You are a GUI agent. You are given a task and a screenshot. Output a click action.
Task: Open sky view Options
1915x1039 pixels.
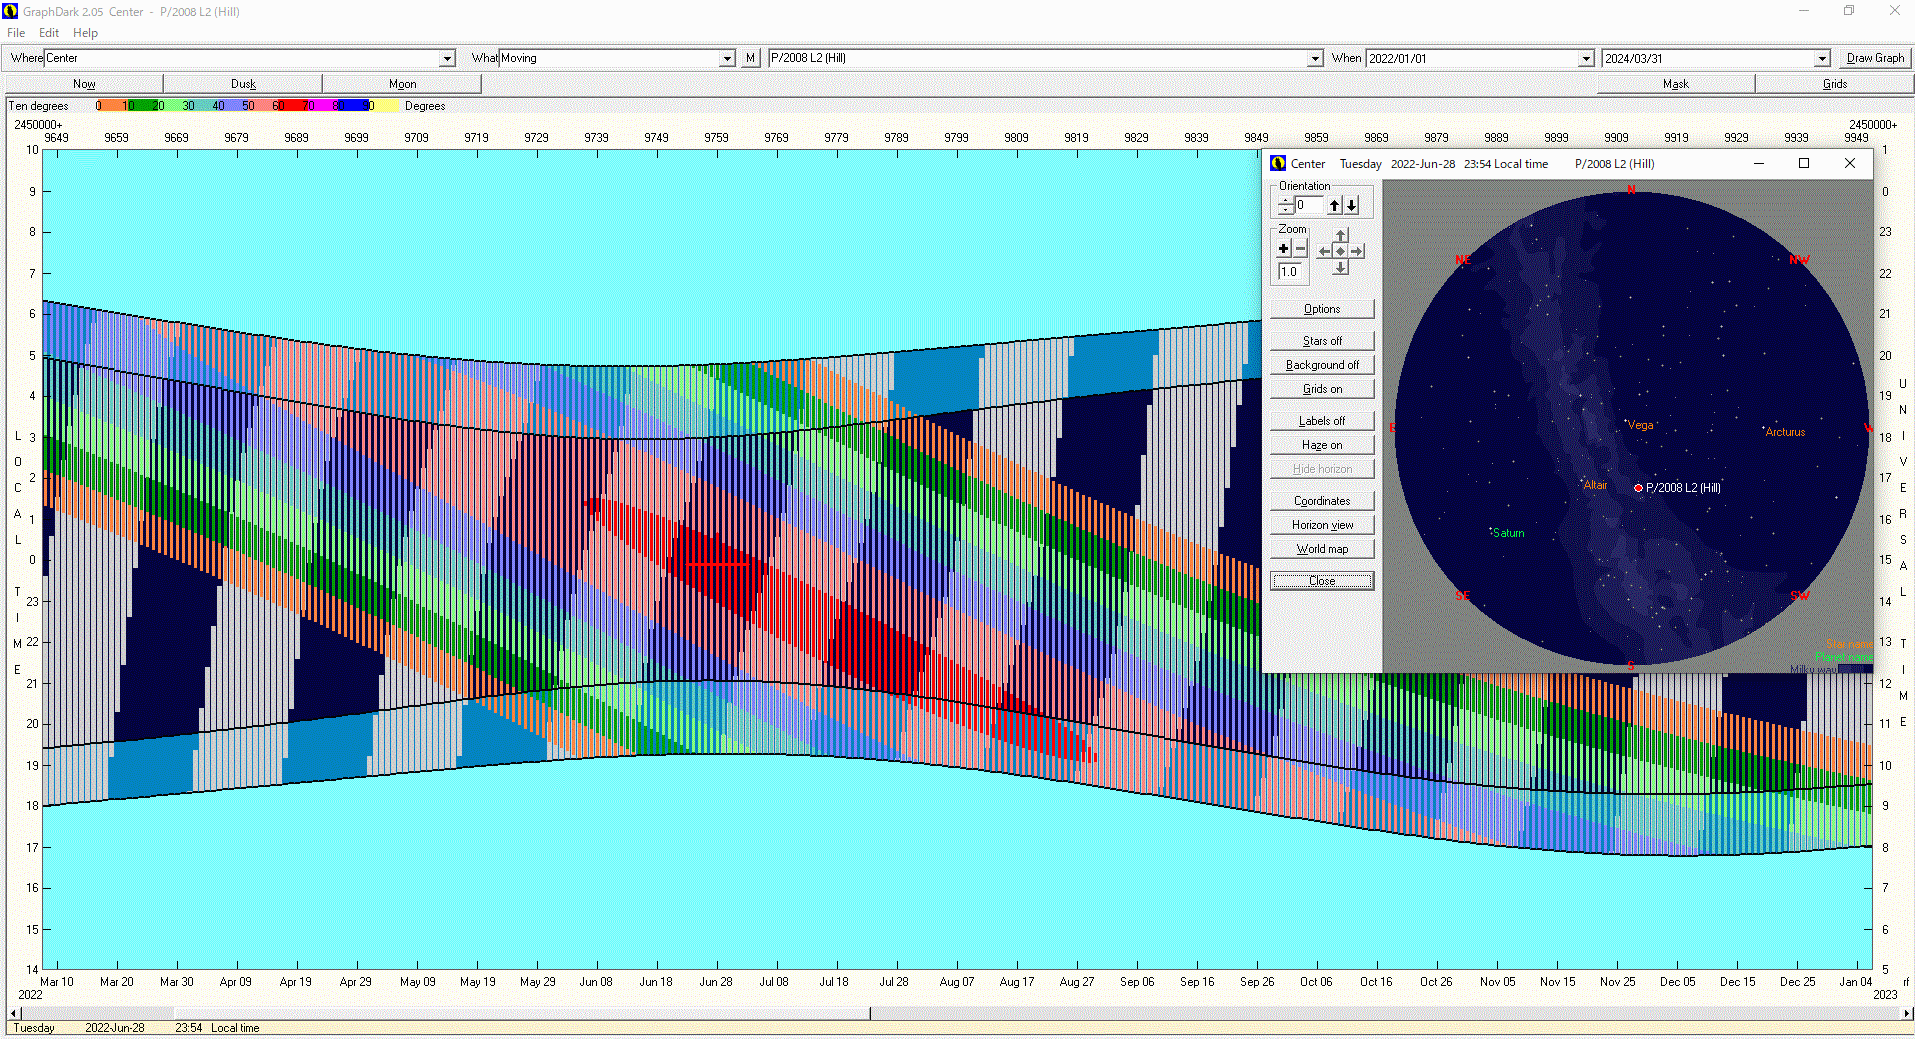[x=1322, y=309]
